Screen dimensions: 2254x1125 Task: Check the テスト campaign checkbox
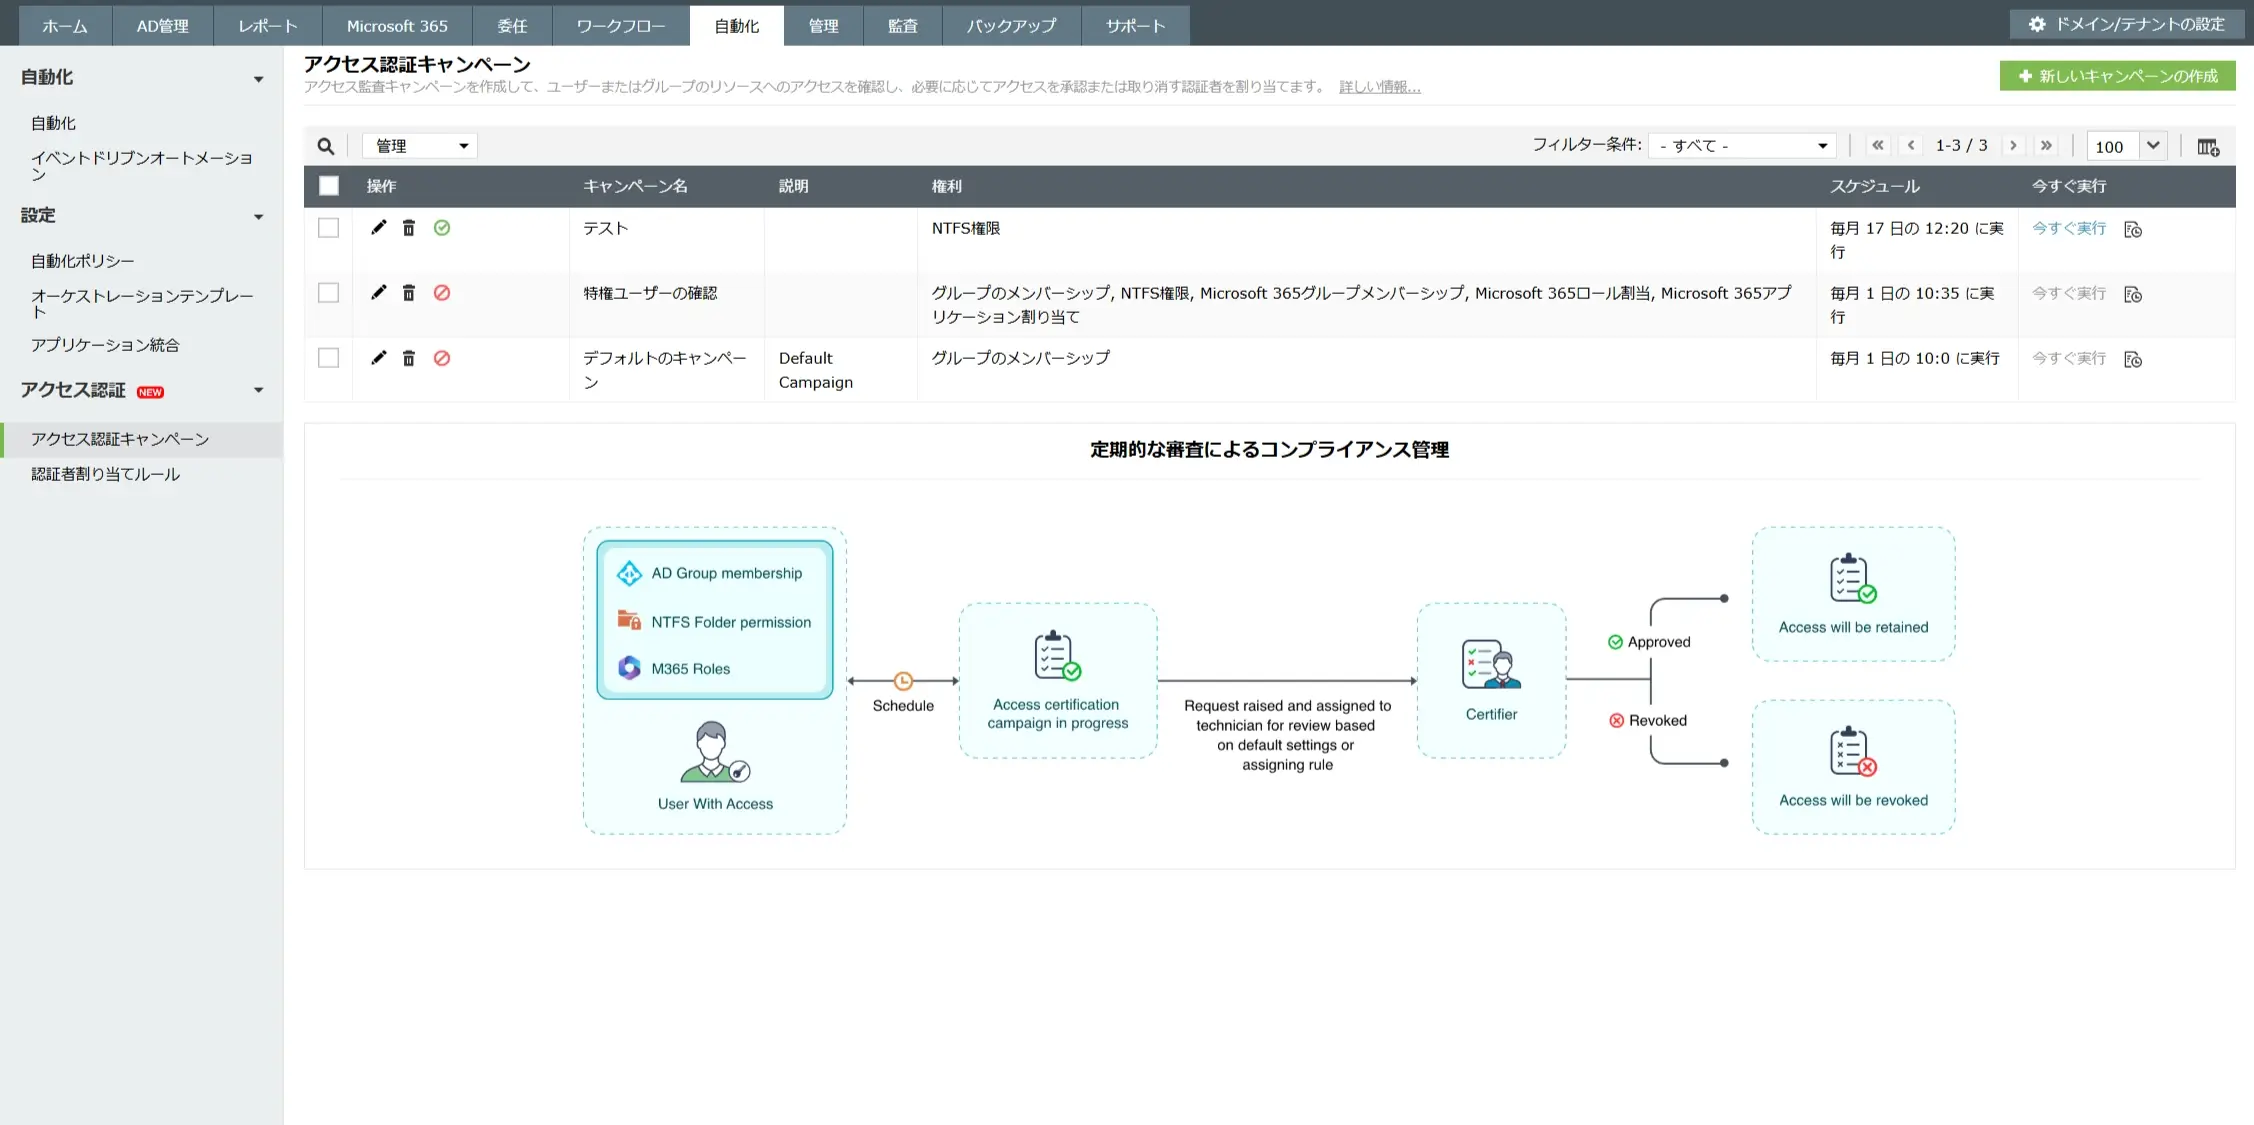pos(329,228)
